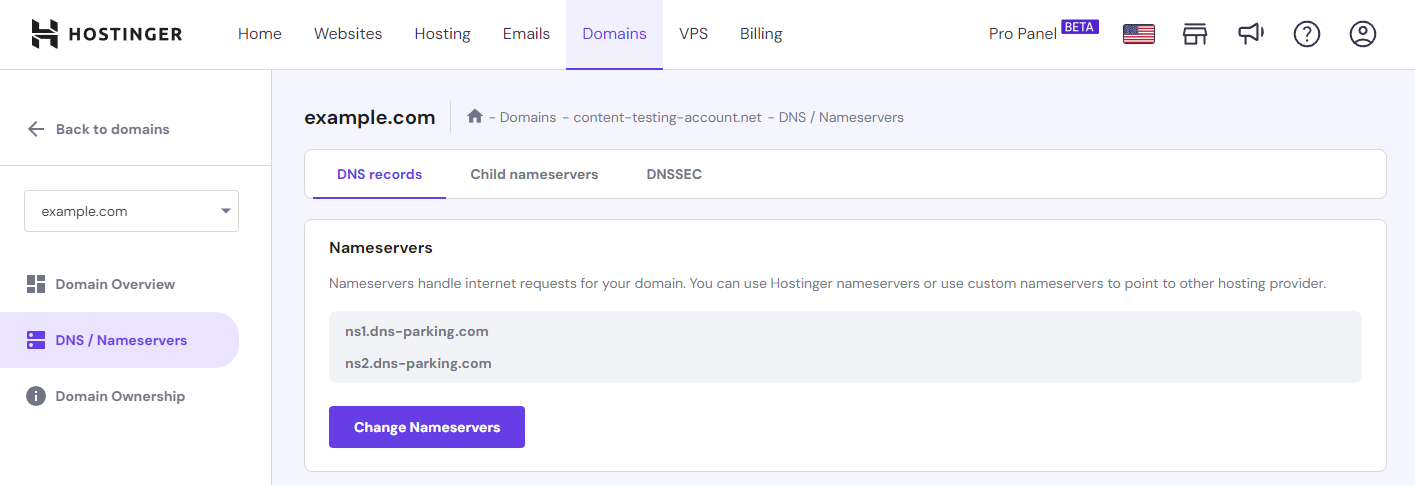Viewport: 1415px width, 485px height.
Task: Open the user profile account icon
Action: click(1363, 34)
